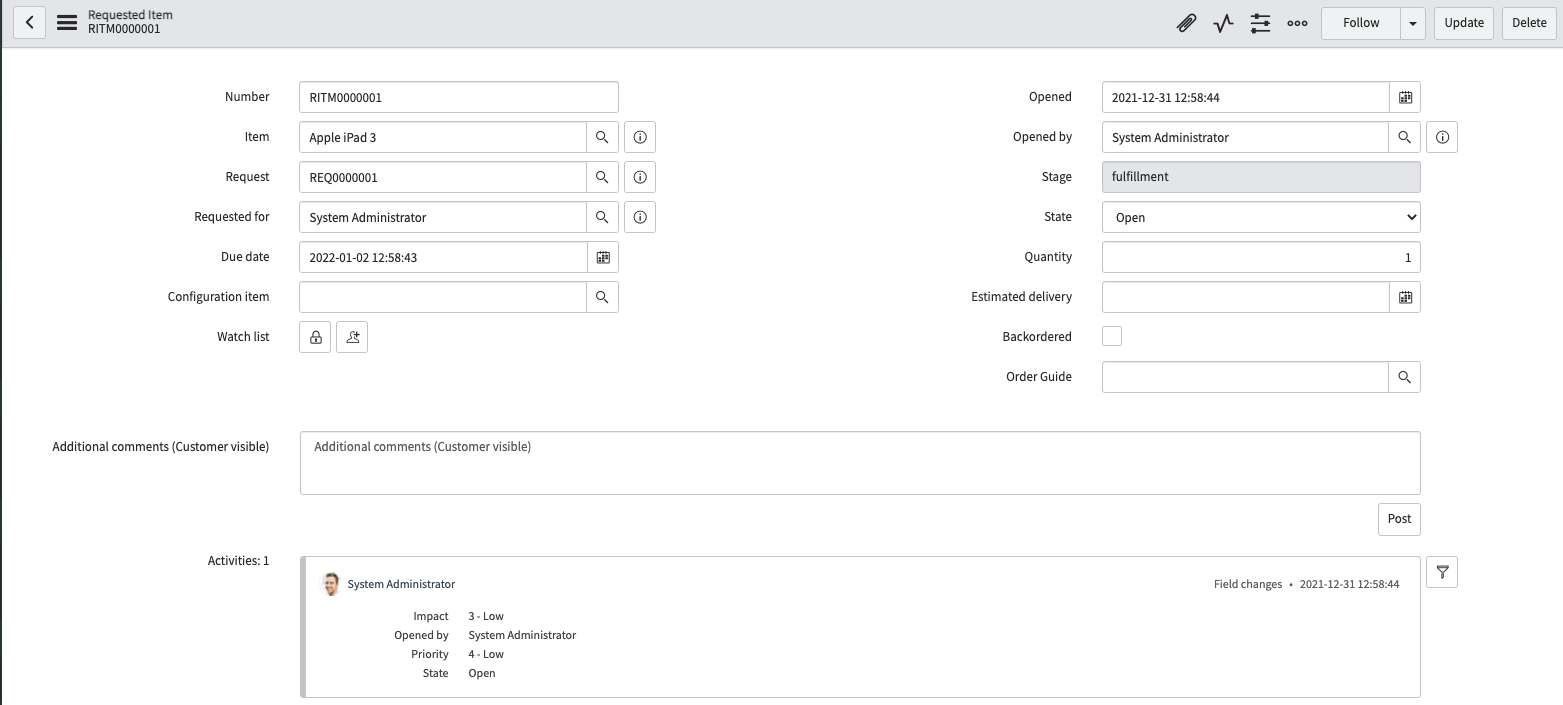Screen dimensions: 1563x705
Task: Open the Estimated delivery calendar picker
Action: click(x=1405, y=297)
